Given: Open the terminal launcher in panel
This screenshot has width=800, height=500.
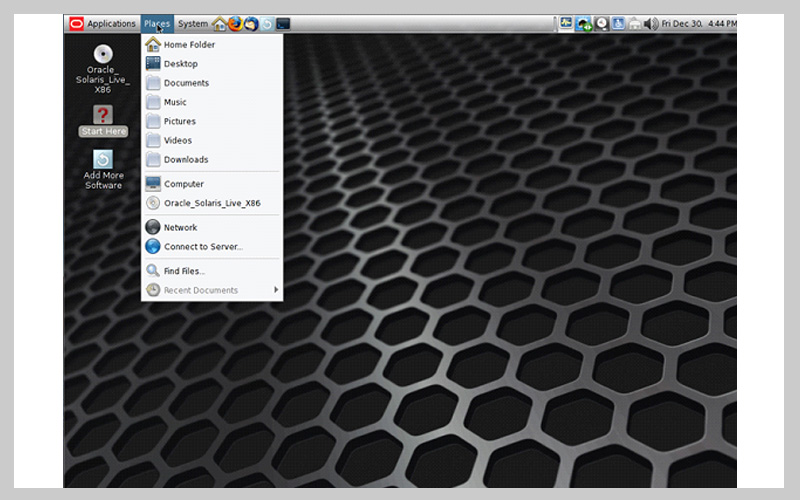Looking at the screenshot, I should (283, 23).
